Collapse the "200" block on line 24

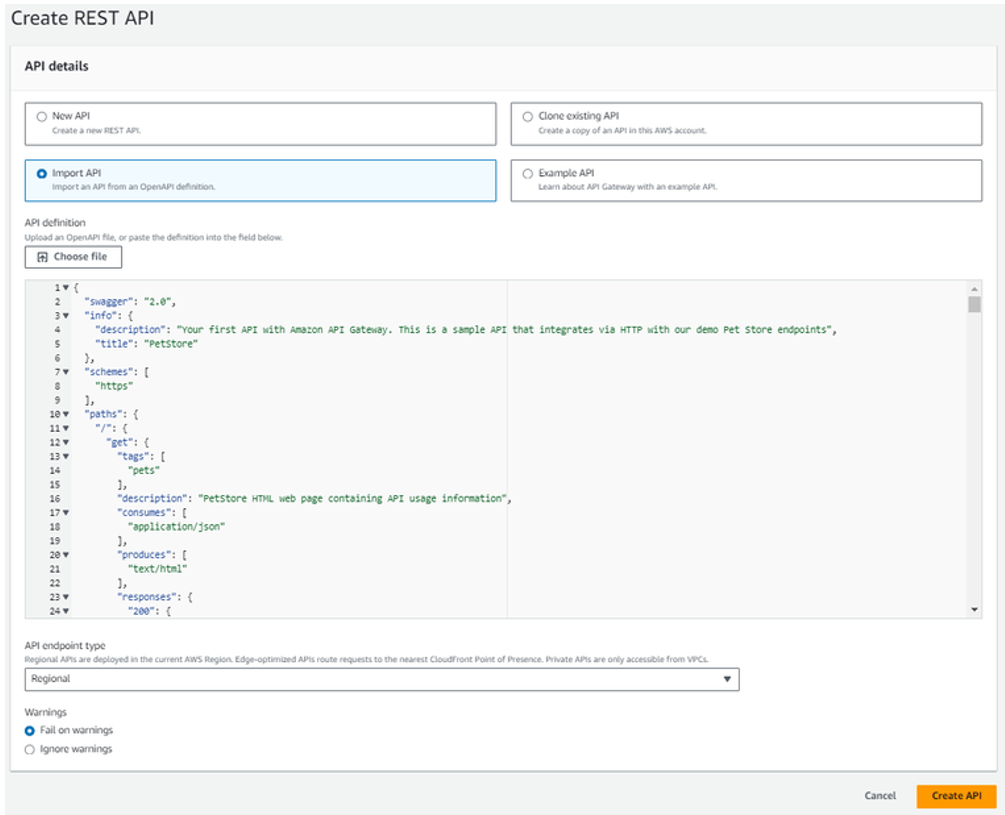click(x=65, y=611)
